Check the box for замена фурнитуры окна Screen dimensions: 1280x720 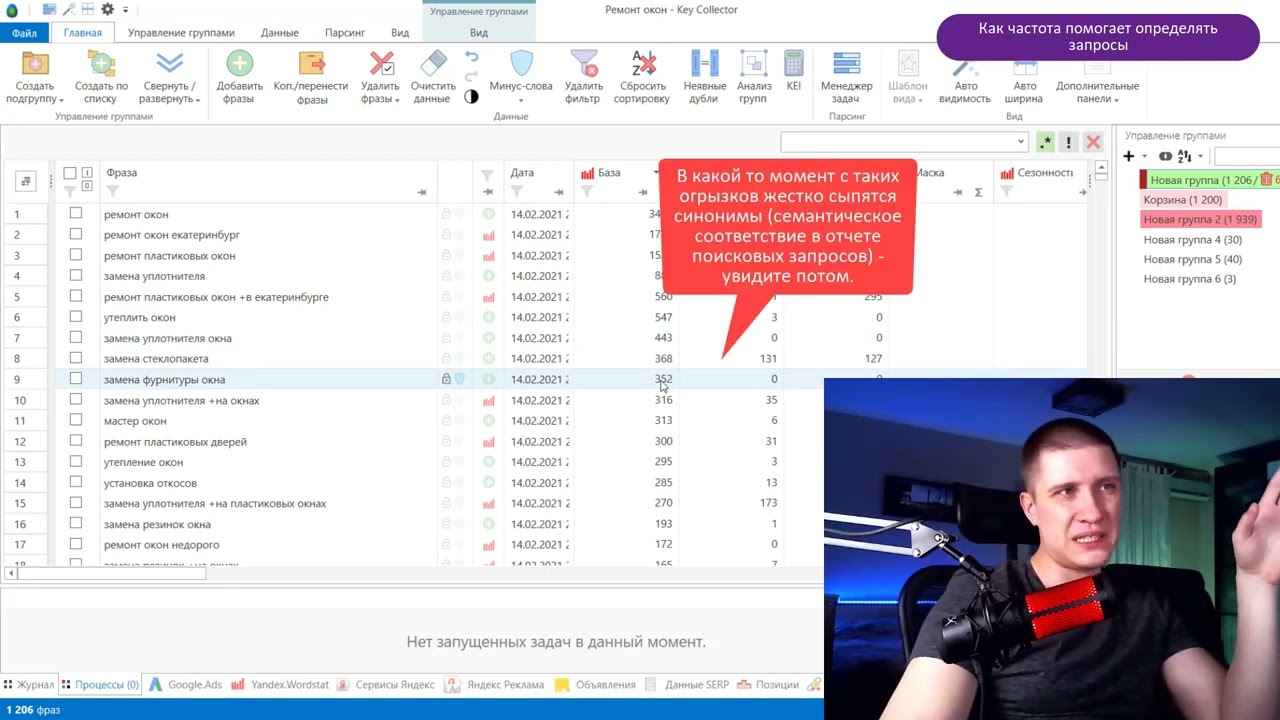pos(75,379)
